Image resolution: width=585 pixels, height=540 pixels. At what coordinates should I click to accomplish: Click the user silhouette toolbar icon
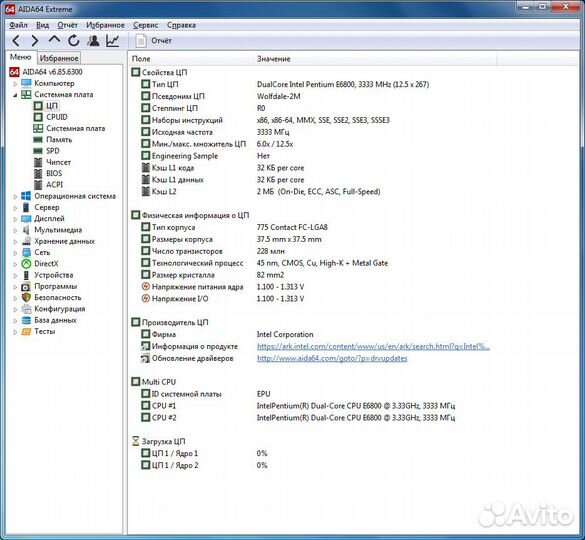93,40
